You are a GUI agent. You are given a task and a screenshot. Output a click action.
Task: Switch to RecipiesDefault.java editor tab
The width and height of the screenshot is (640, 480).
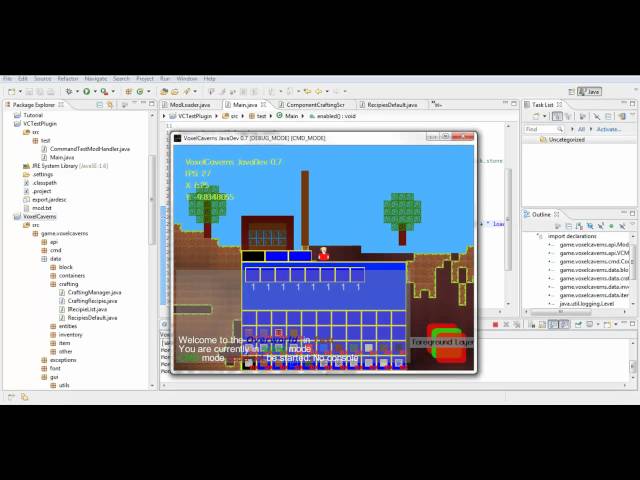[x=392, y=105]
